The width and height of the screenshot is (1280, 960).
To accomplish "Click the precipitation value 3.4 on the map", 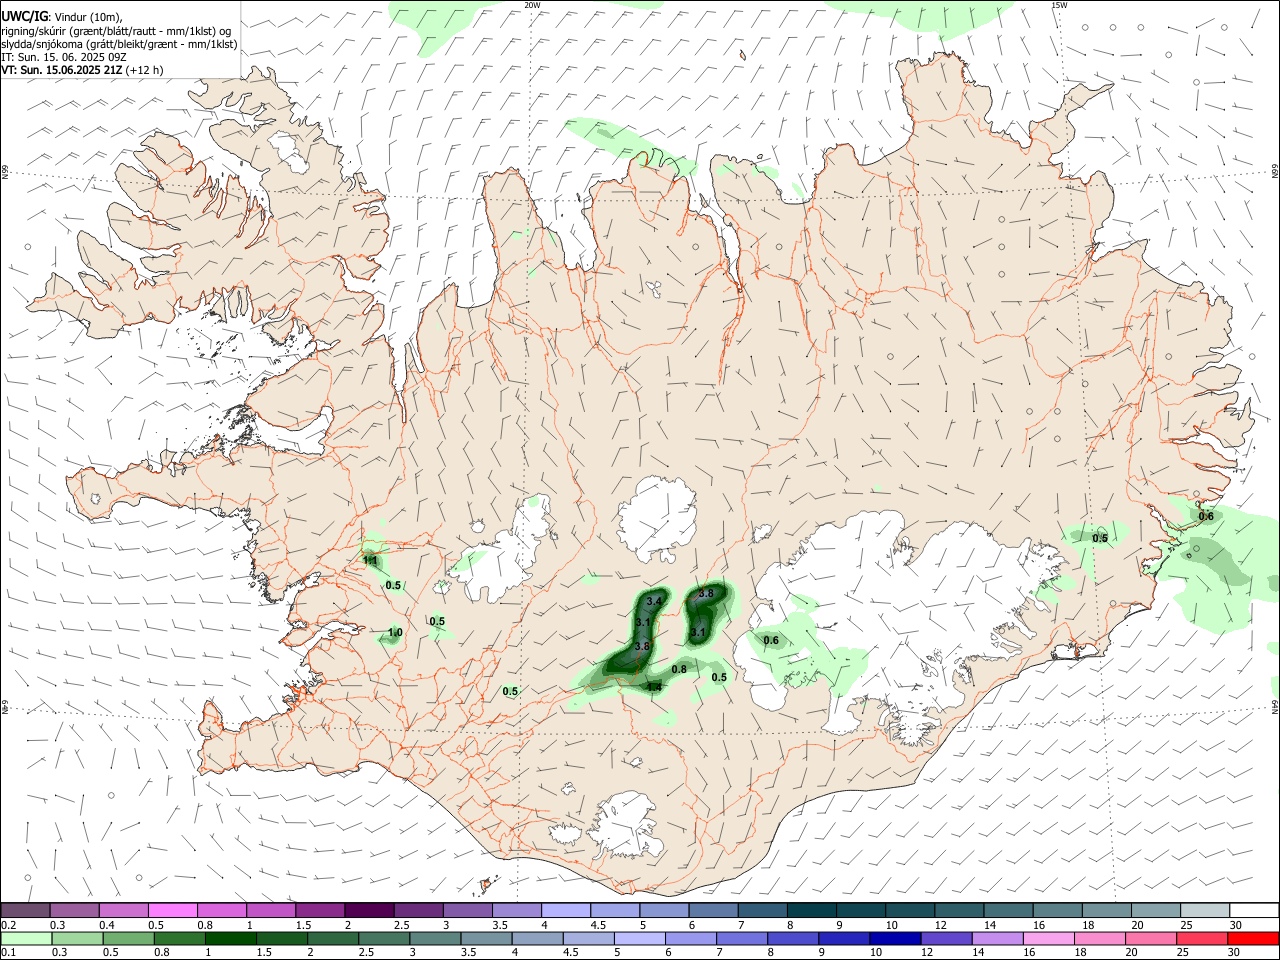I will 655,601.
